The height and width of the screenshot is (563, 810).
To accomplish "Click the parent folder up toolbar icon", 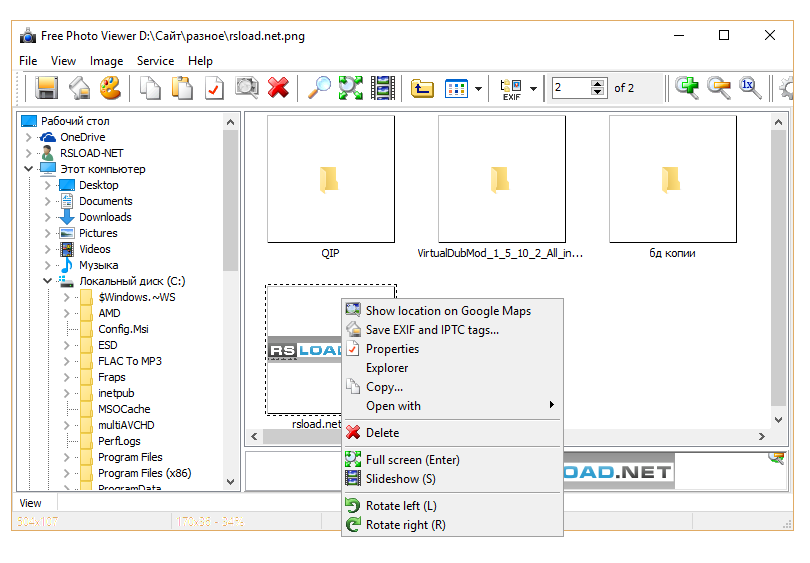I will (x=423, y=88).
